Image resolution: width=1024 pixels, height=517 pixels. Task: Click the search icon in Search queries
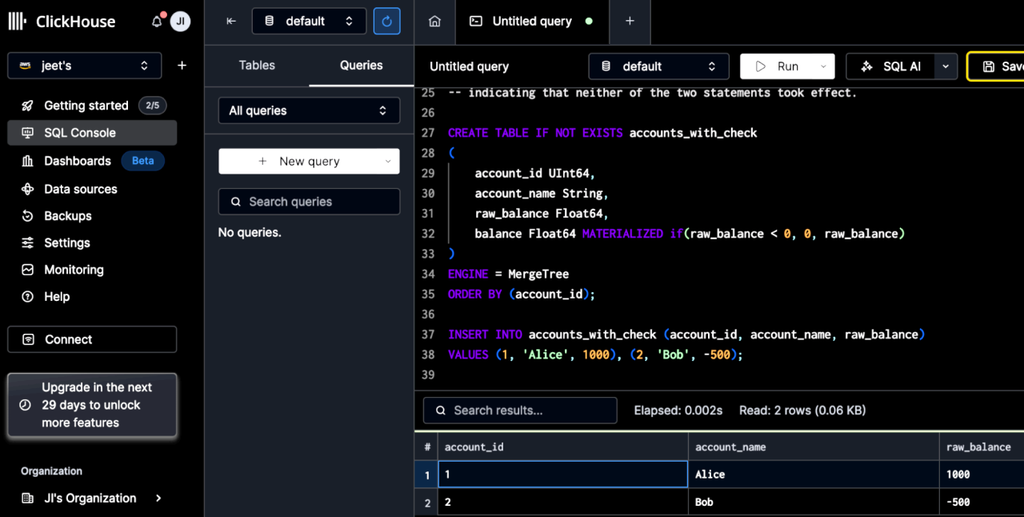236,202
